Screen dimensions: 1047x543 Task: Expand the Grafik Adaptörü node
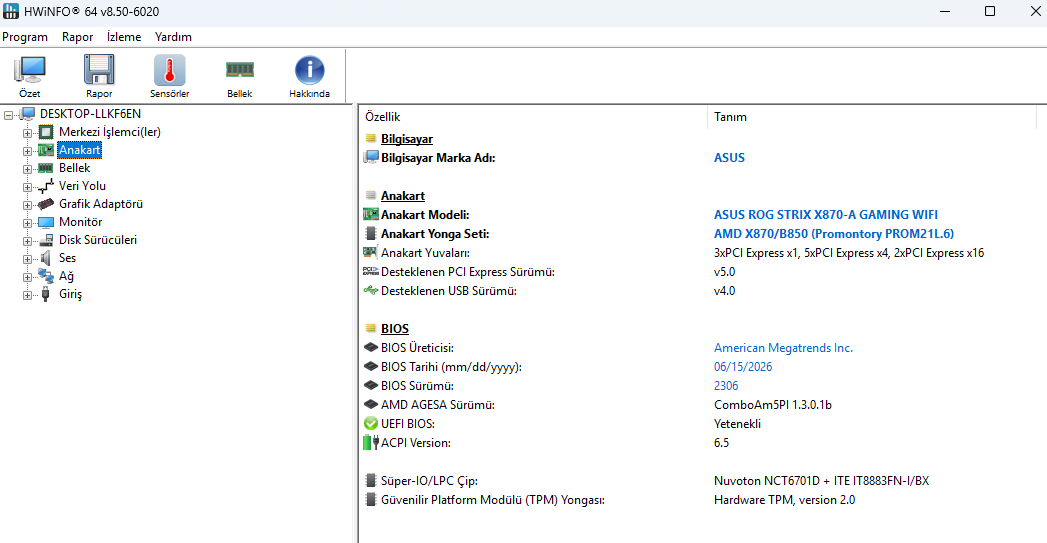pyautogui.click(x=27, y=205)
